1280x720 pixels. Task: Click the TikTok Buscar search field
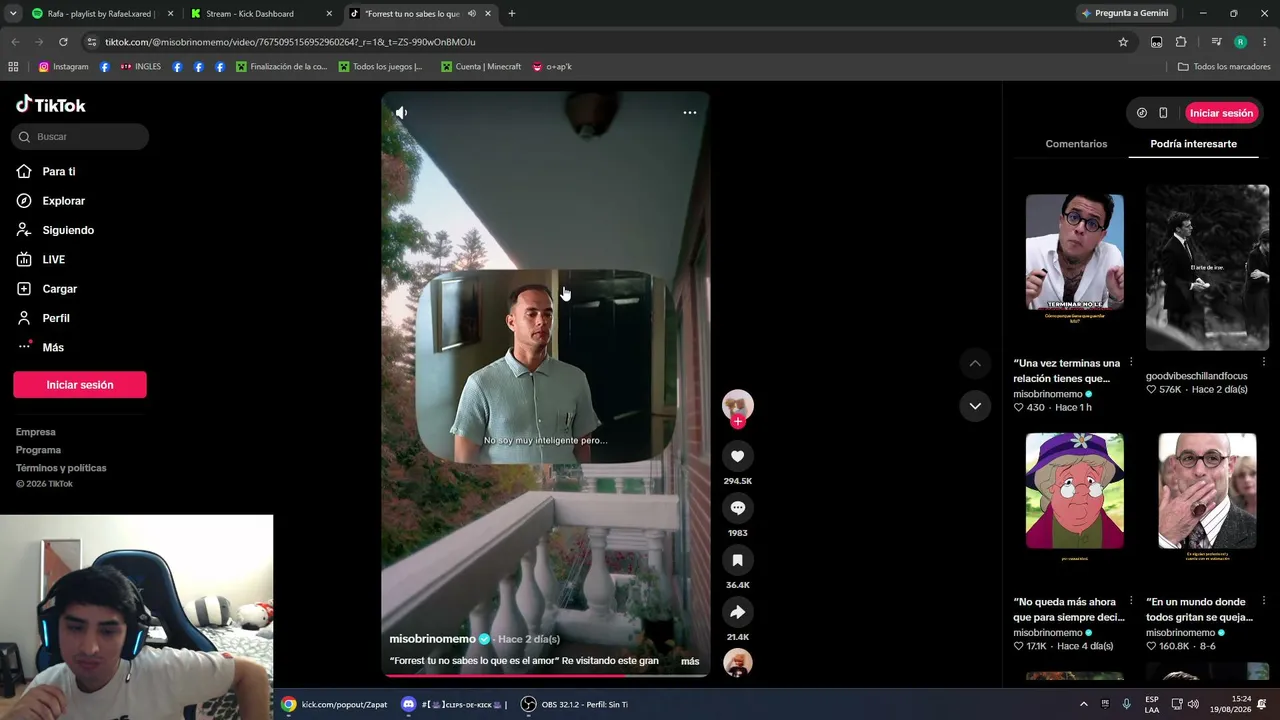pyautogui.click(x=81, y=137)
